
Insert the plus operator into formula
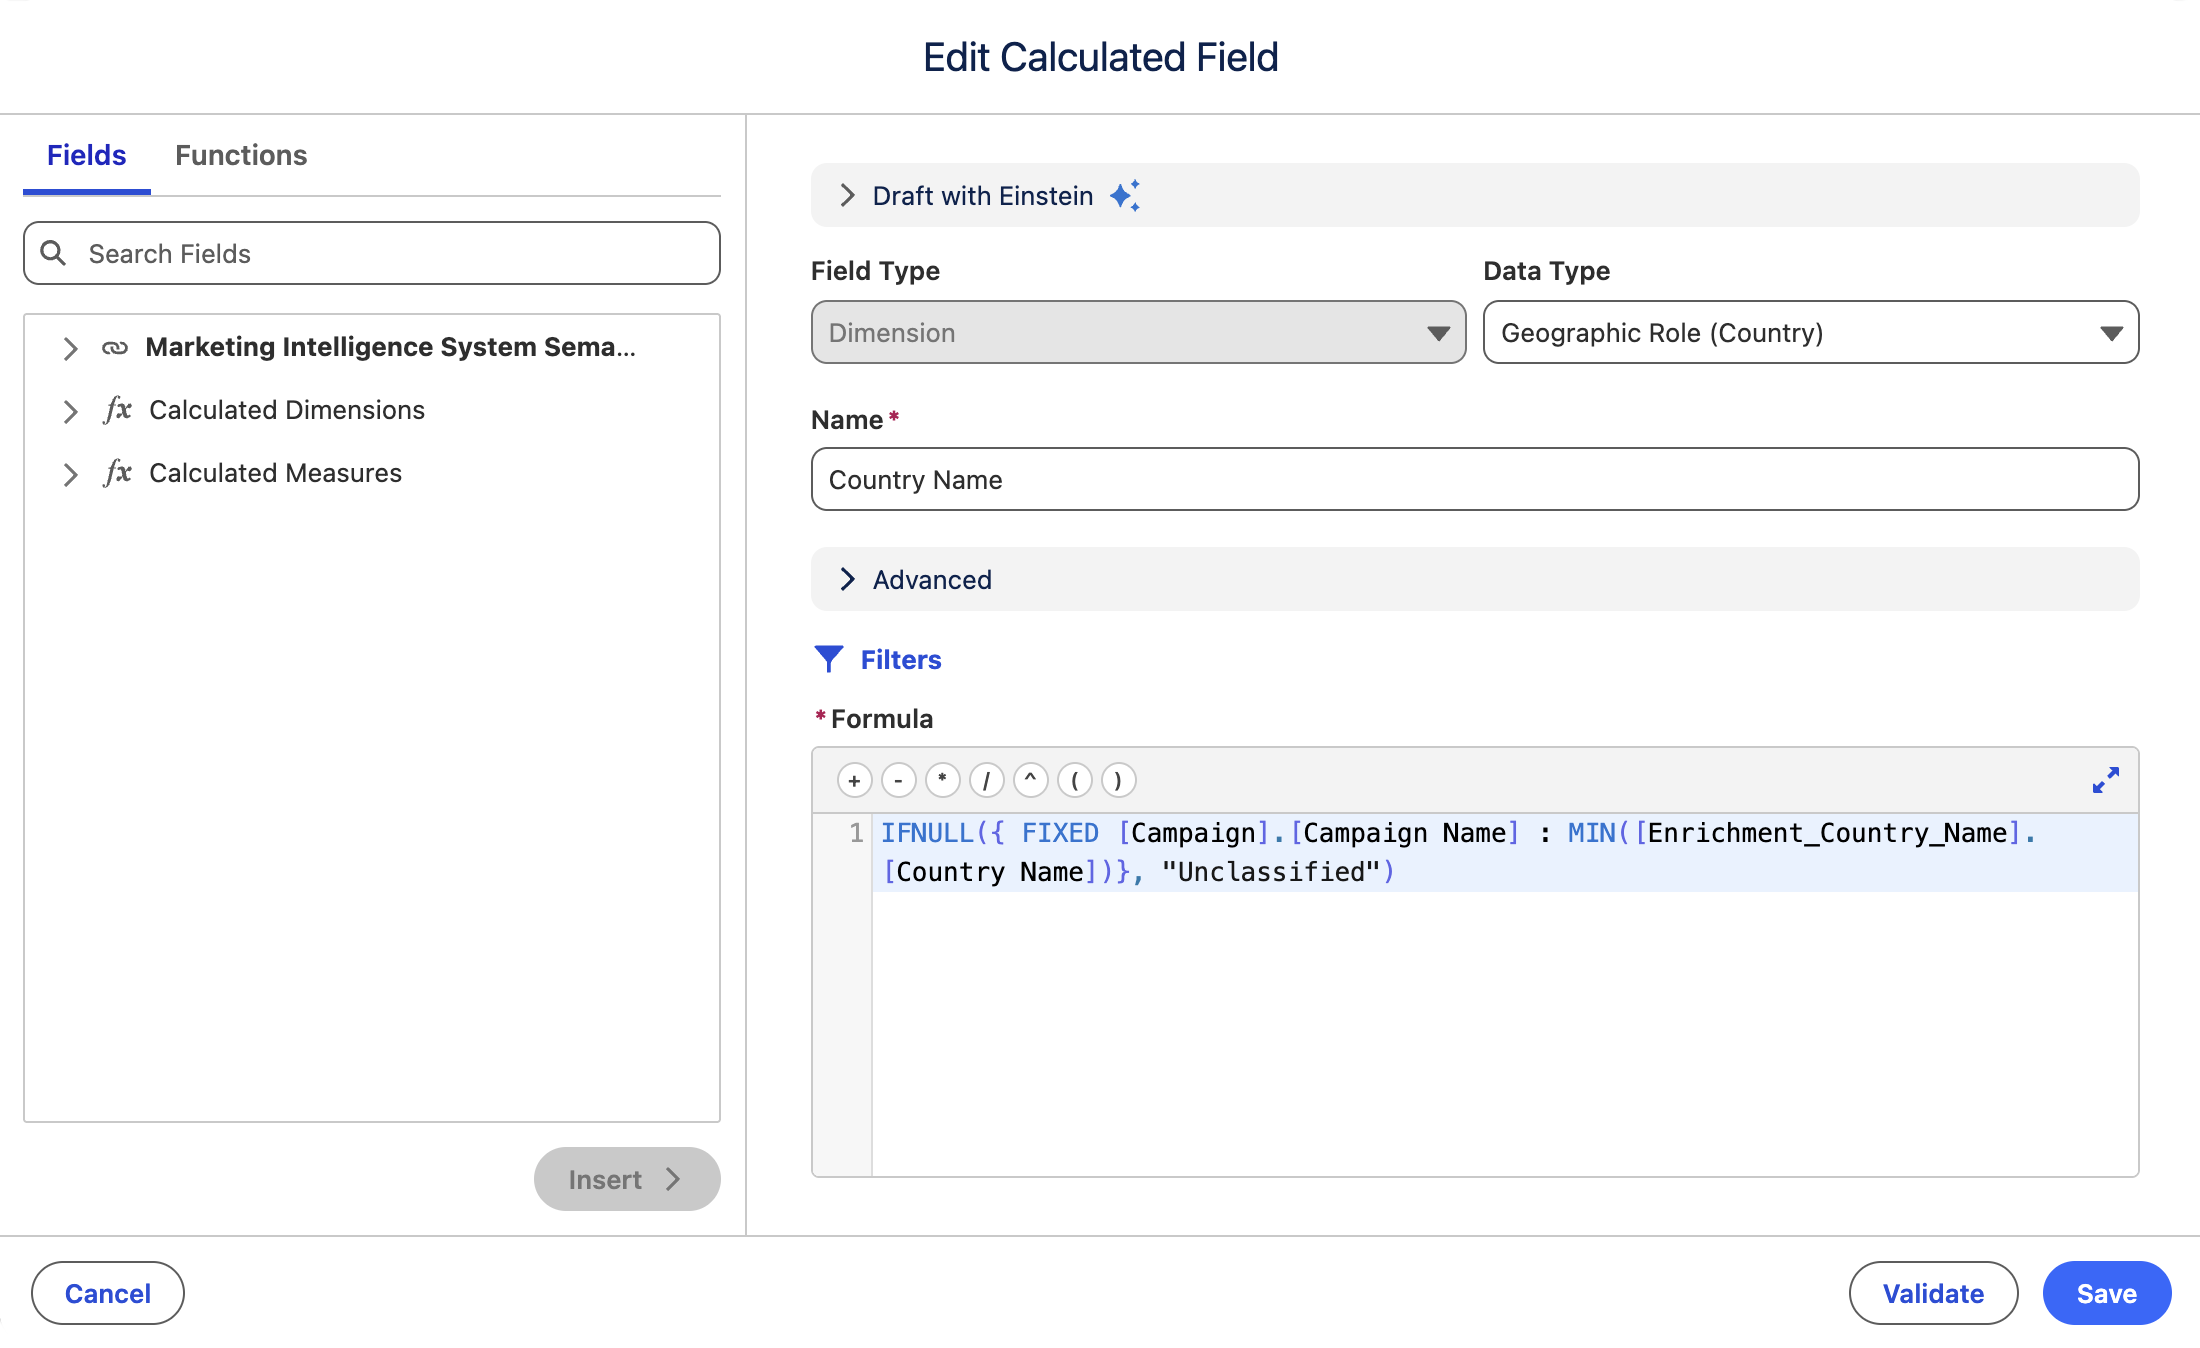854,780
